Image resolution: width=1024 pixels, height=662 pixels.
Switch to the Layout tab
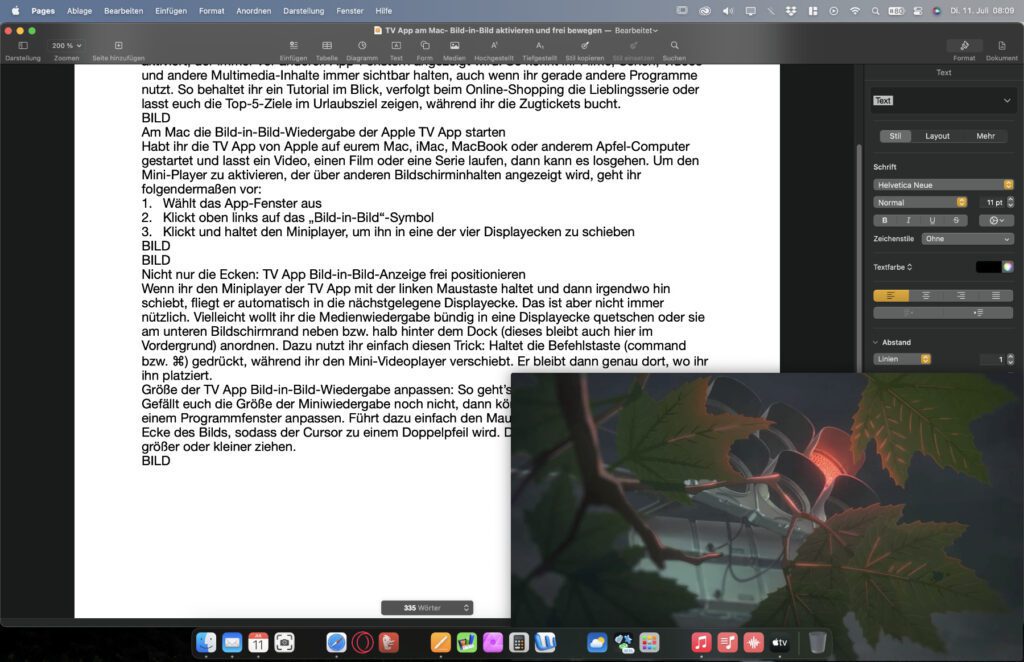(937, 136)
